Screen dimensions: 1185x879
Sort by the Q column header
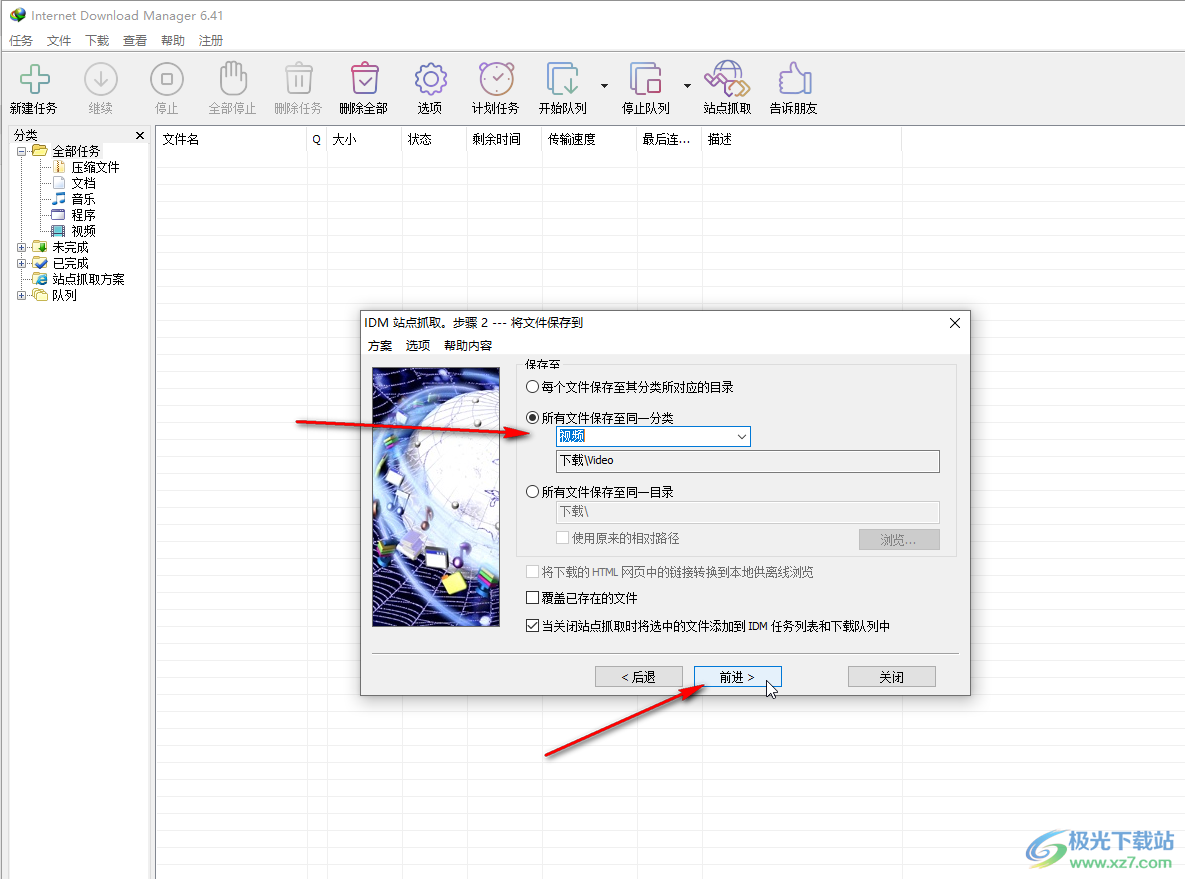317,139
